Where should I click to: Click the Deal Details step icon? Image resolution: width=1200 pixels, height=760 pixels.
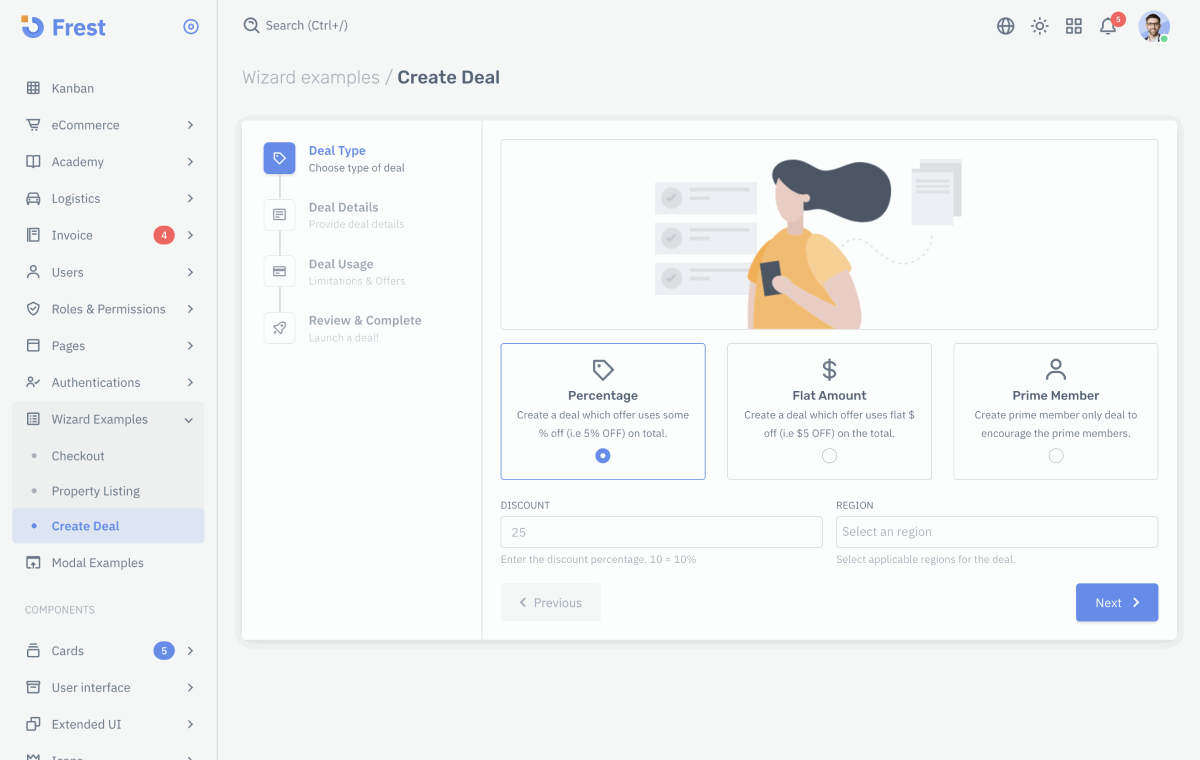click(x=279, y=214)
